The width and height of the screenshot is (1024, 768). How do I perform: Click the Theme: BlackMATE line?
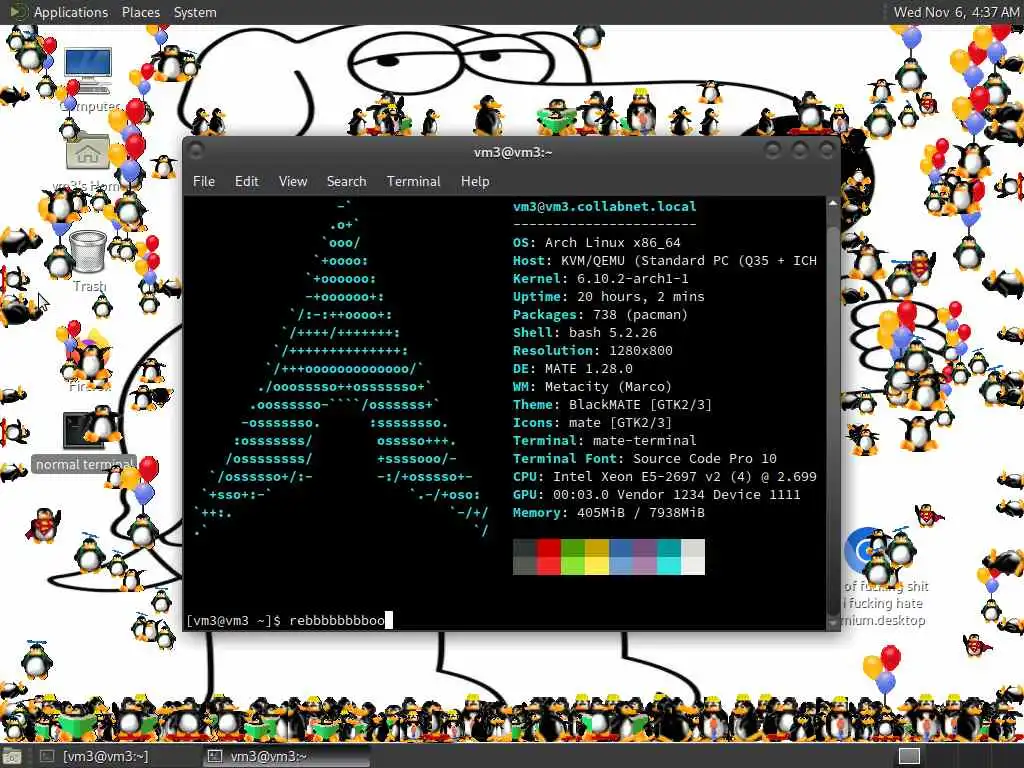612,404
